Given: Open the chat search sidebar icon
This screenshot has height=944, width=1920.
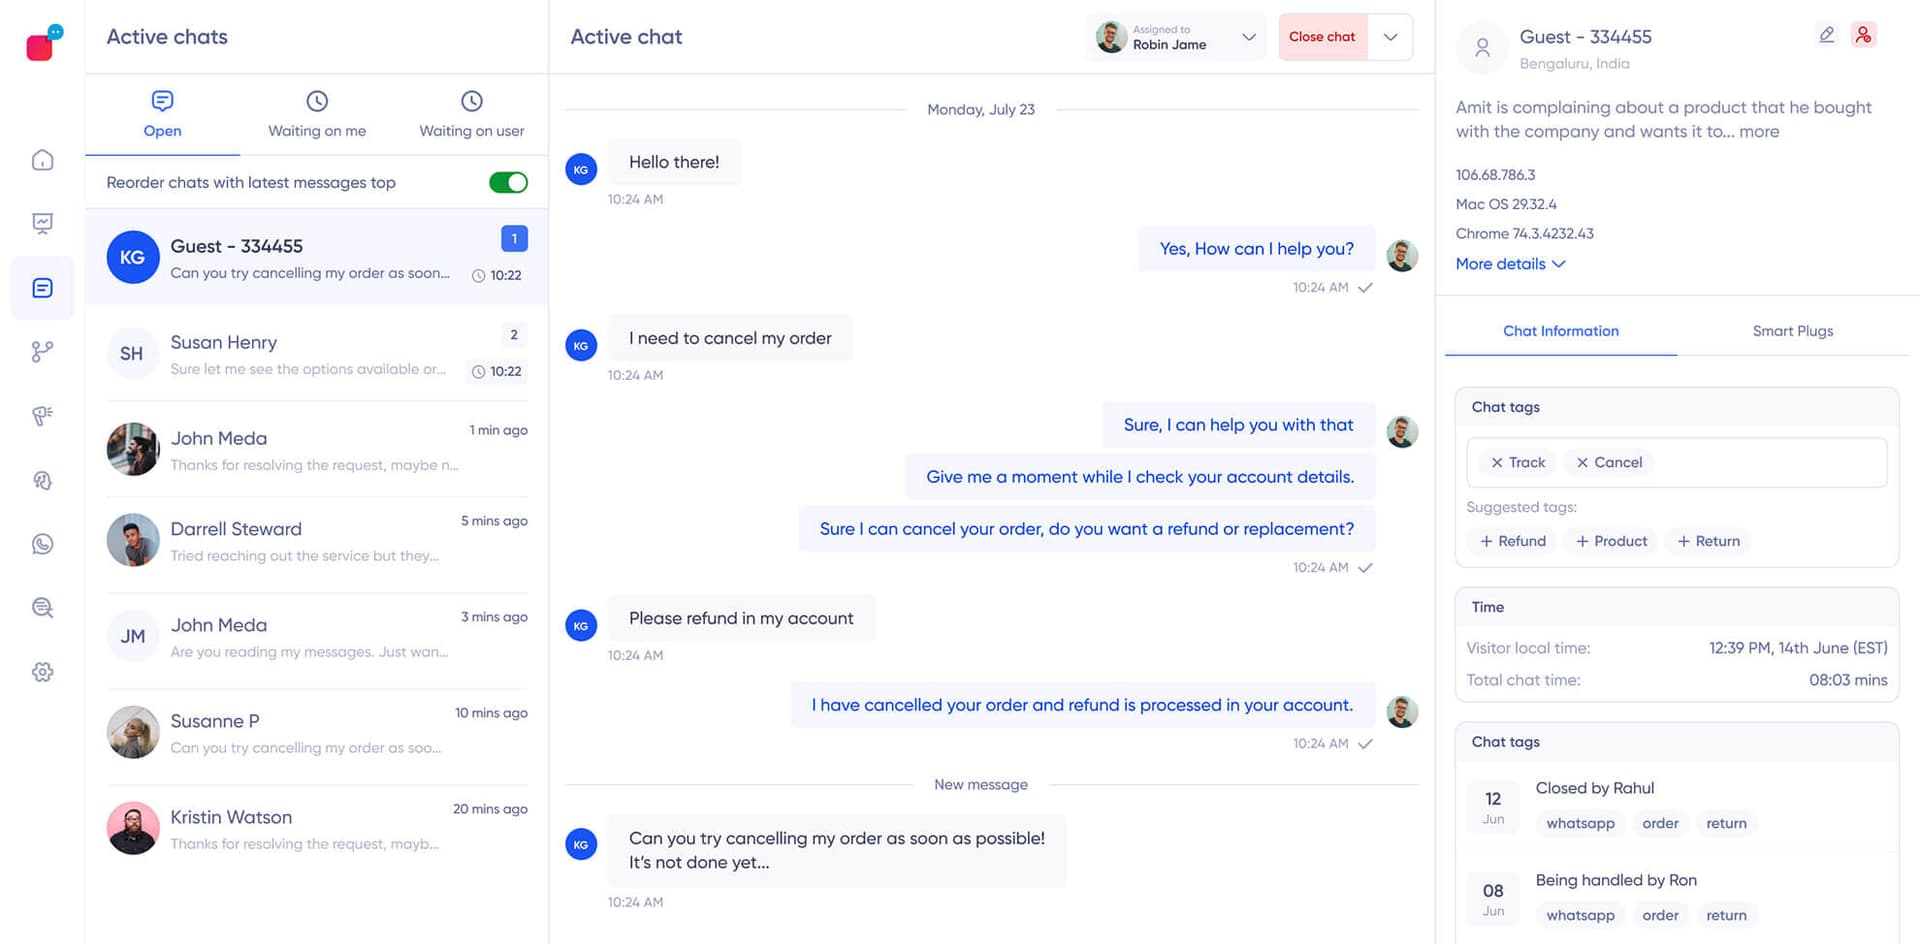Looking at the screenshot, I should coord(42,608).
